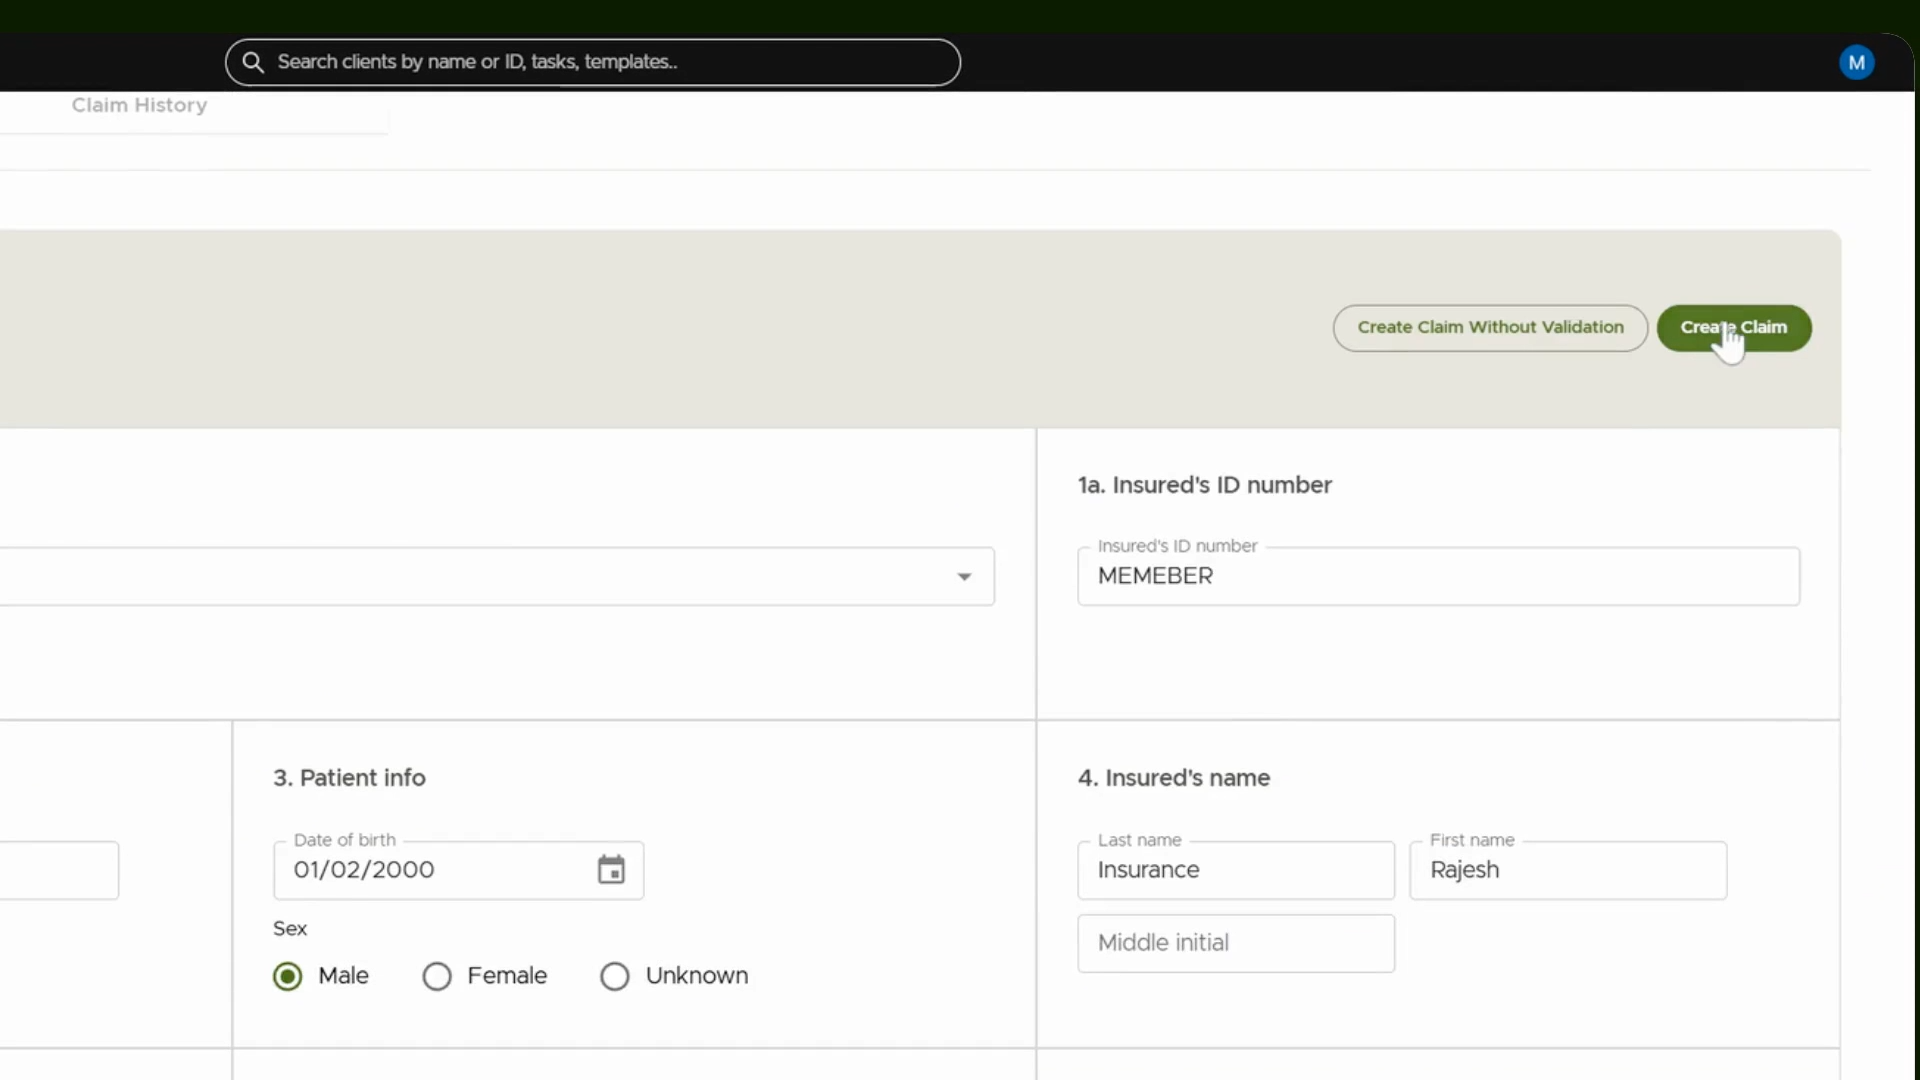
Task: Click the search magnifier icon
Action: pyautogui.click(x=253, y=62)
